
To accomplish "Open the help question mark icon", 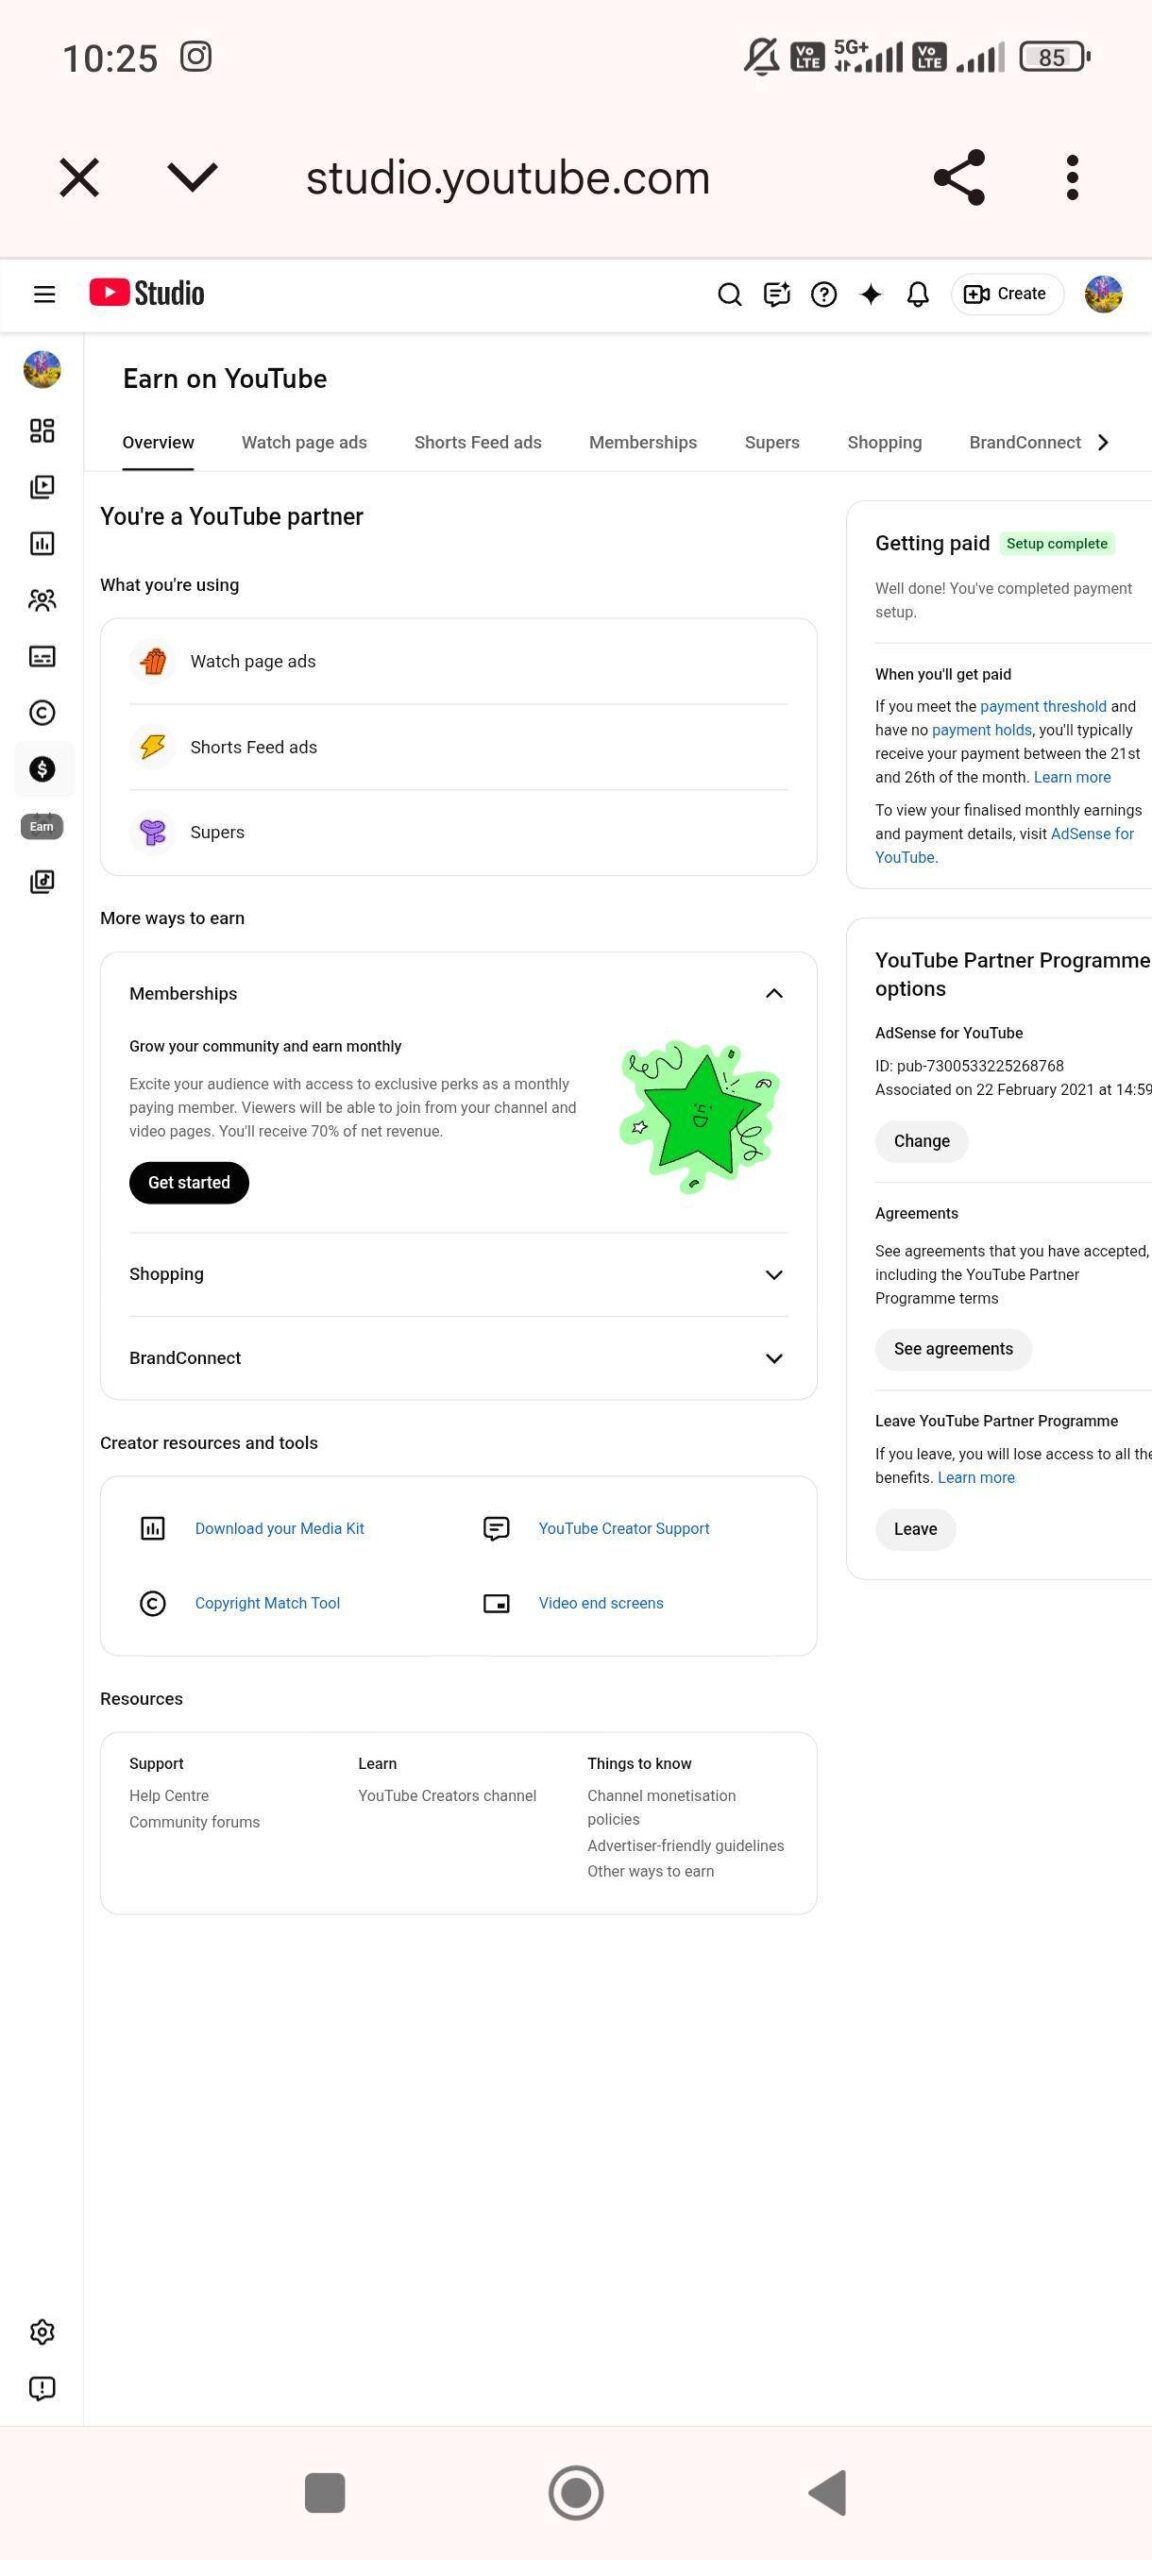I will pos(823,294).
